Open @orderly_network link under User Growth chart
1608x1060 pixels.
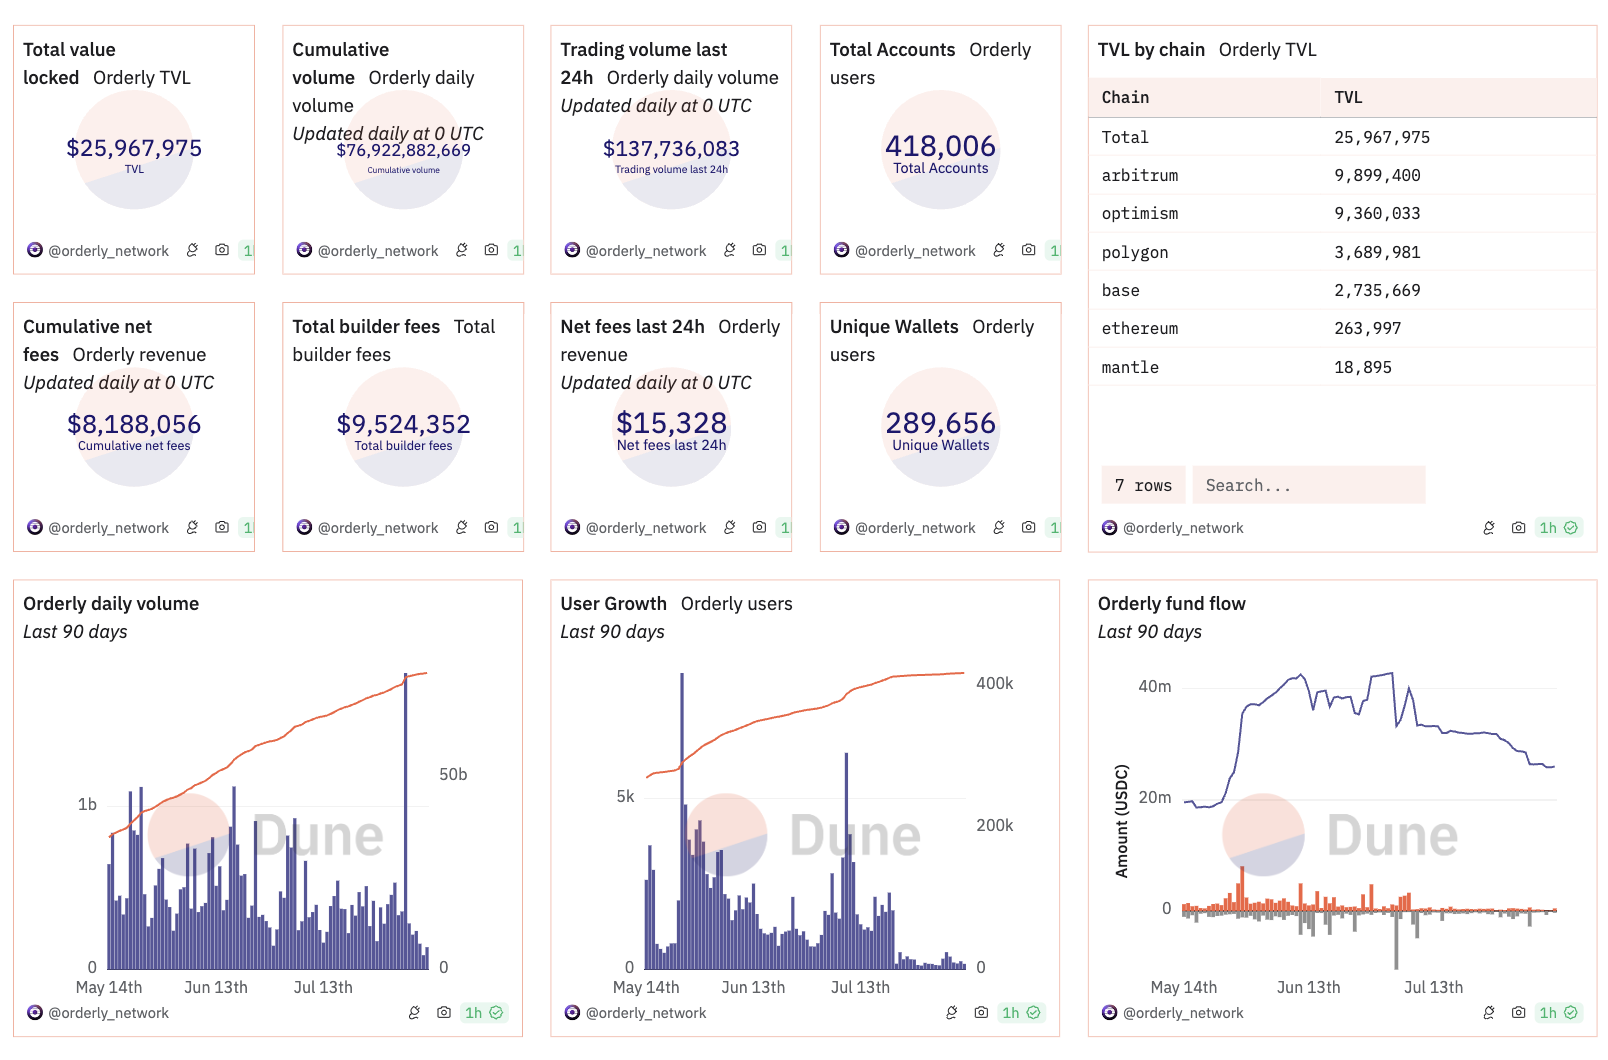point(645,1013)
